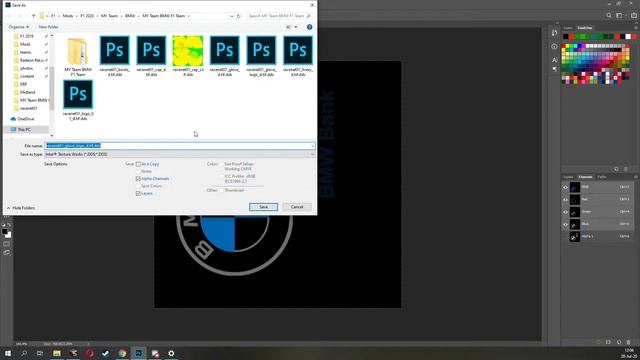Open the Swatches panel flyout menu

point(636,28)
